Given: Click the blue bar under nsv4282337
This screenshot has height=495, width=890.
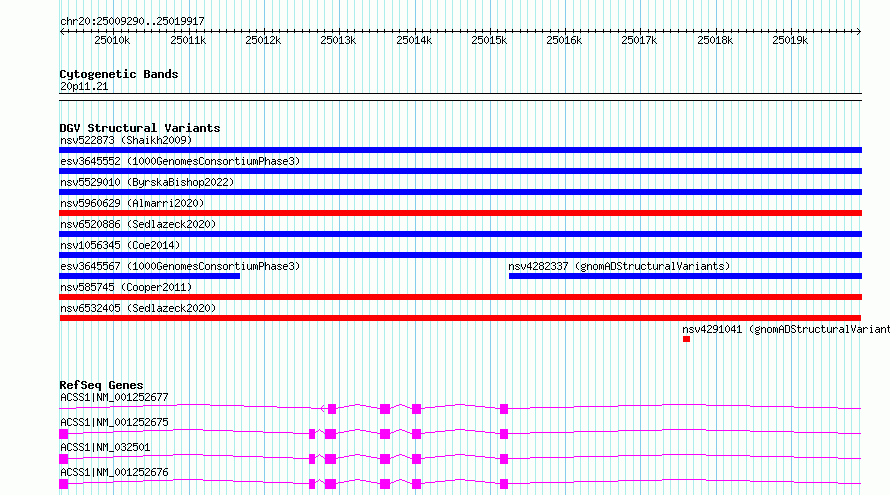Looking at the screenshot, I should (x=685, y=276).
